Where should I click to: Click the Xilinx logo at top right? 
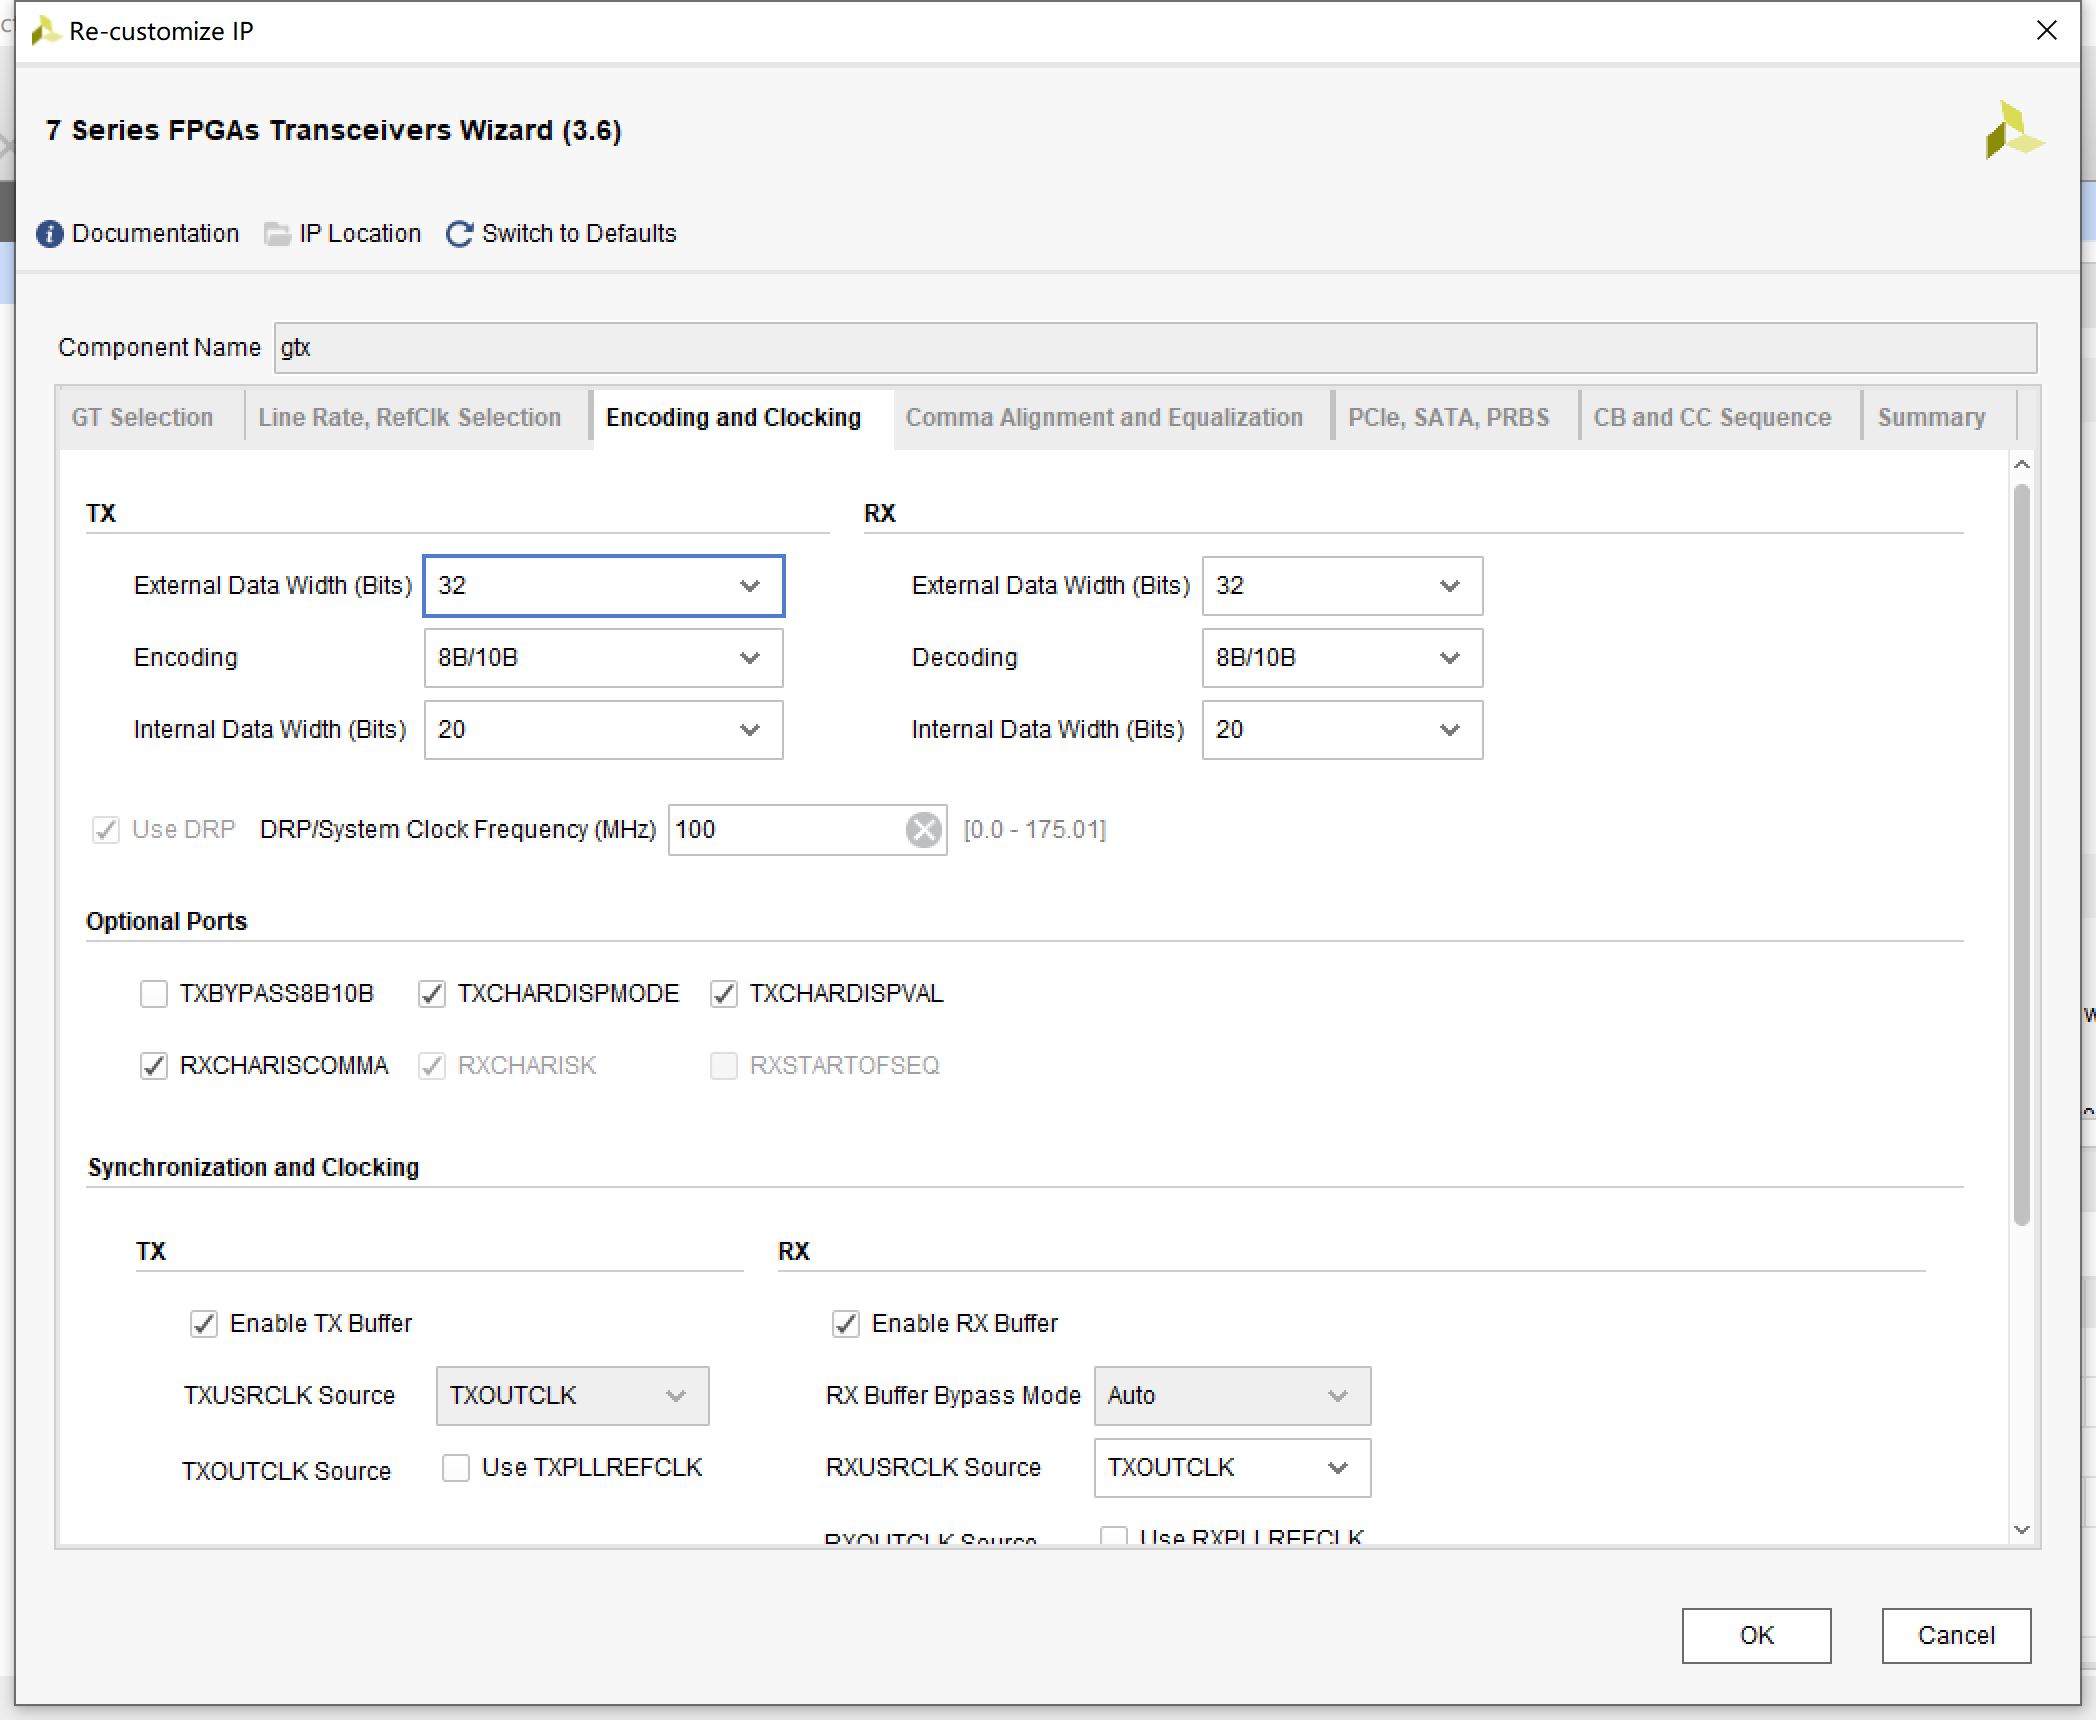click(2014, 130)
